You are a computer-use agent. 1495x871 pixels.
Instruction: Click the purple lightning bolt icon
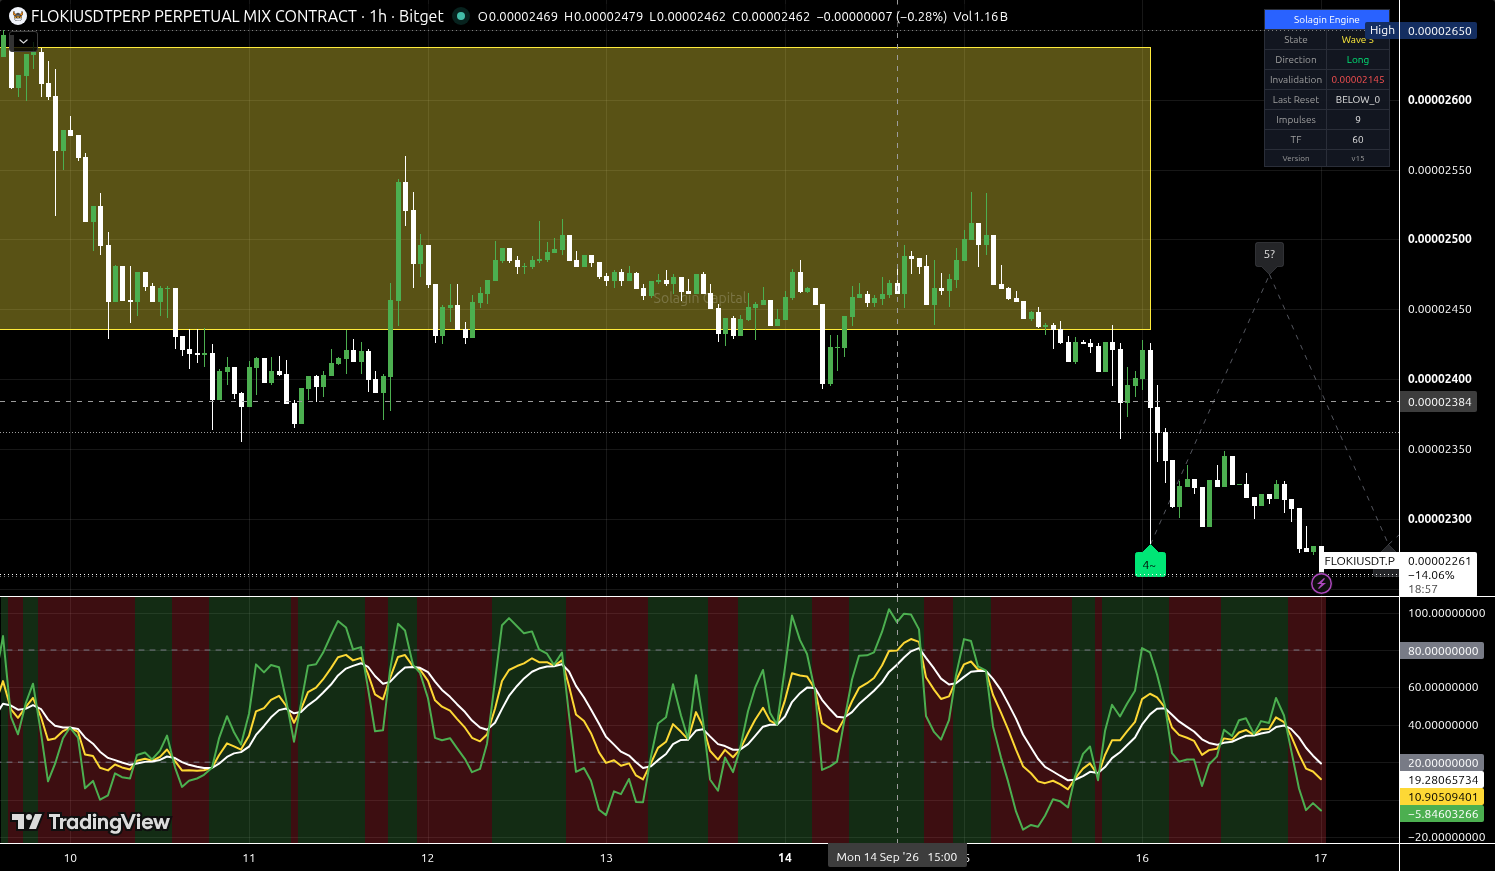pos(1322,583)
